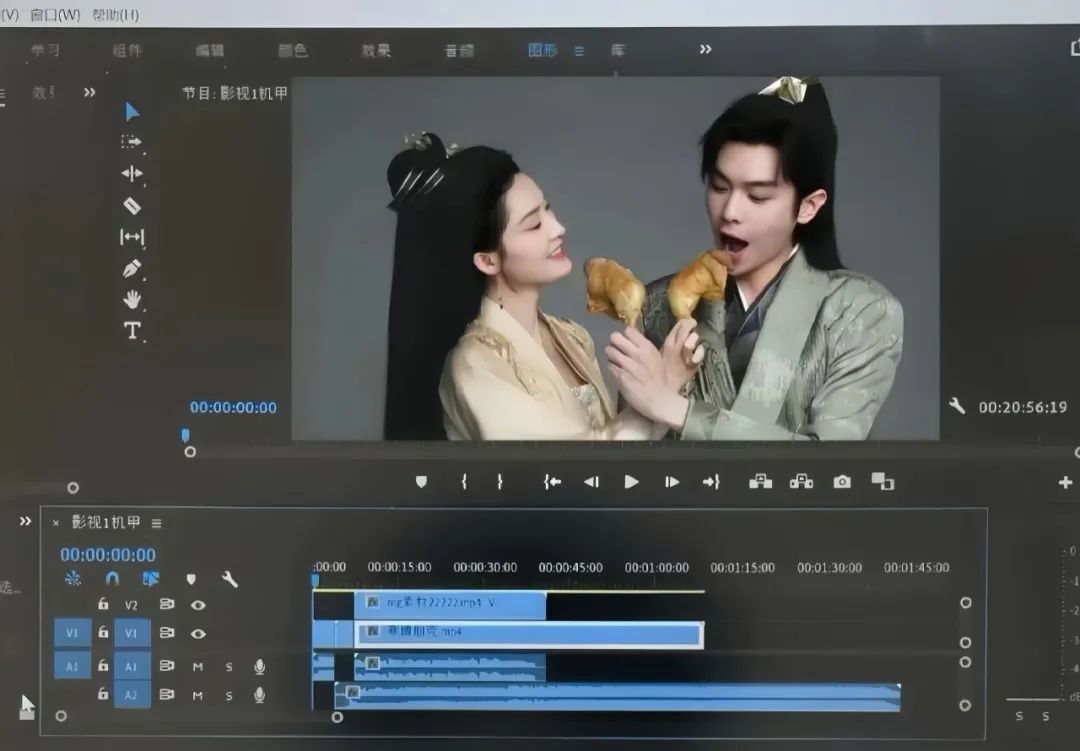Select the Selection arrow tool
This screenshot has width=1080, height=751.
tap(132, 112)
